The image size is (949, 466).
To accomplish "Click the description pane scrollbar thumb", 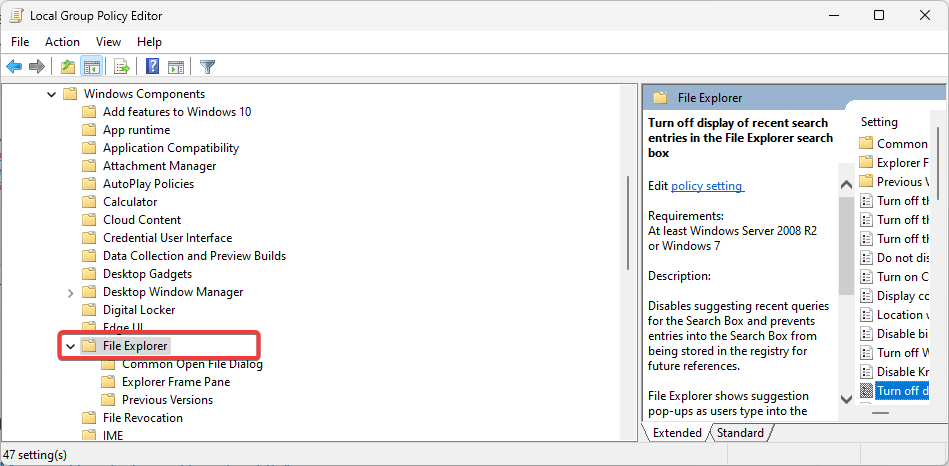I will tap(846, 246).
